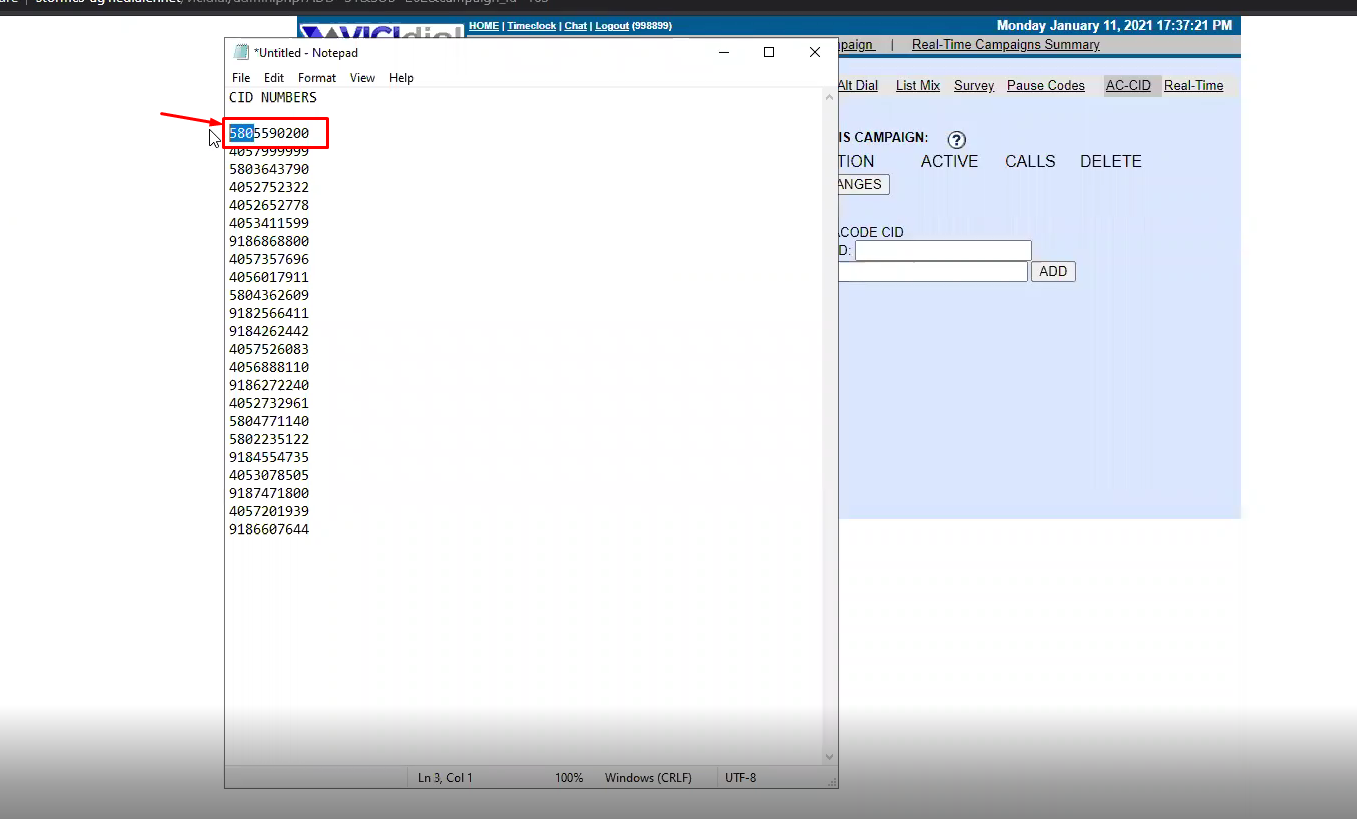Click the number 4052732961
Screen dimensions: 1357x819
269,403
